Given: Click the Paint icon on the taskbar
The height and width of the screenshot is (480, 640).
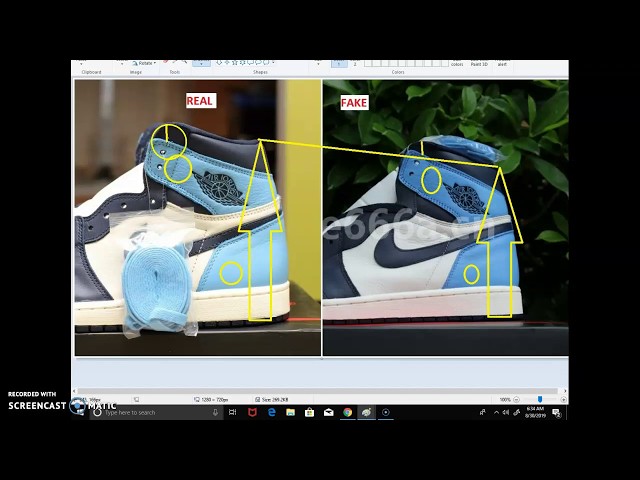Looking at the screenshot, I should coord(367,412).
